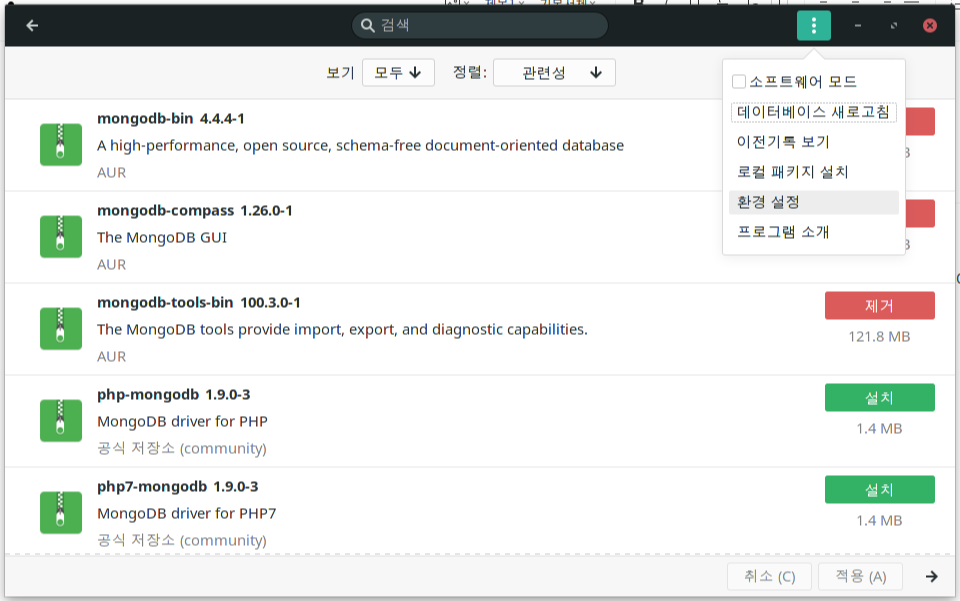Image resolution: width=960 pixels, height=601 pixels.
Task: Click 1.4 MB size under php-mongodb
Action: [879, 428]
